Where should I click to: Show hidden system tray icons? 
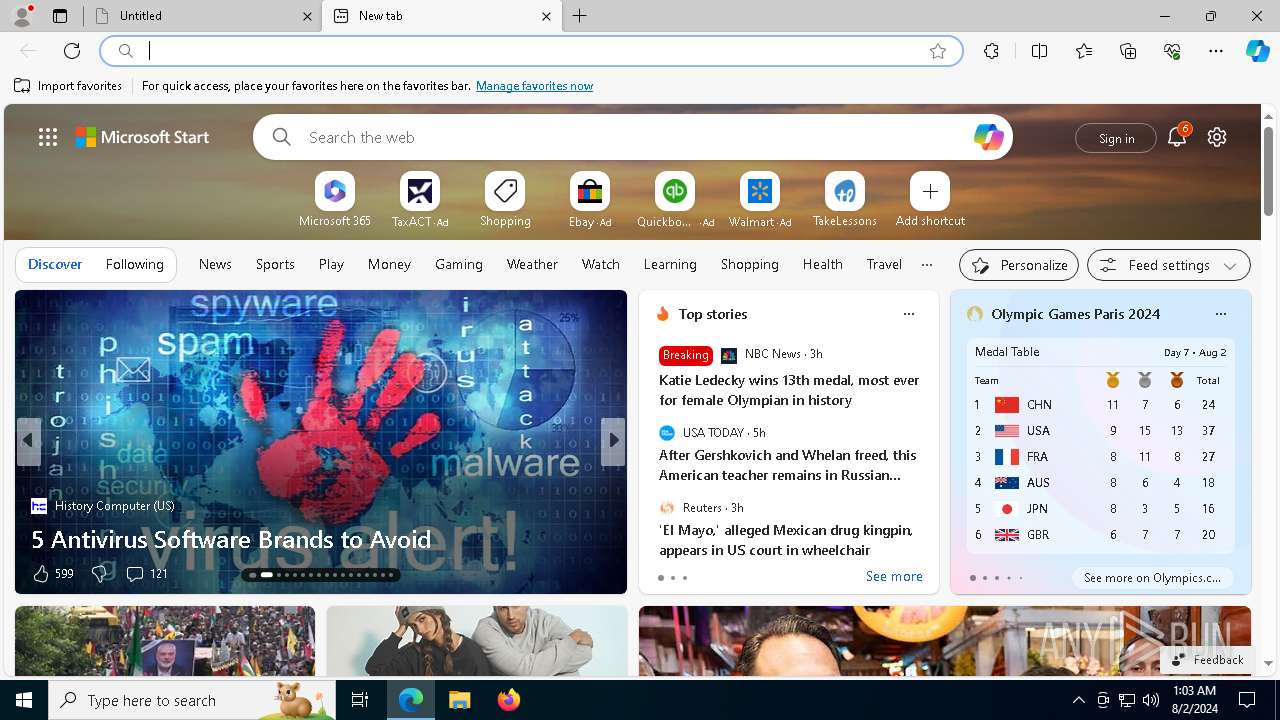(1078, 700)
